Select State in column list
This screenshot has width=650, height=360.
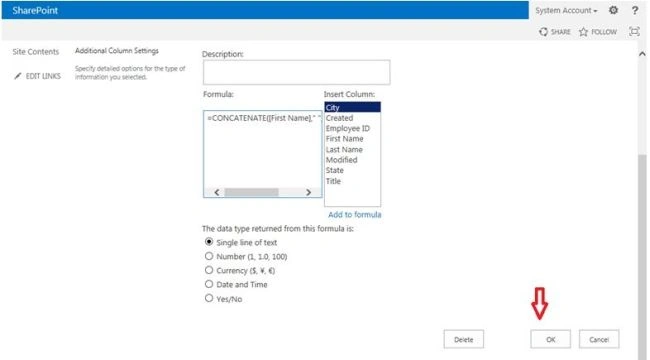352,170
